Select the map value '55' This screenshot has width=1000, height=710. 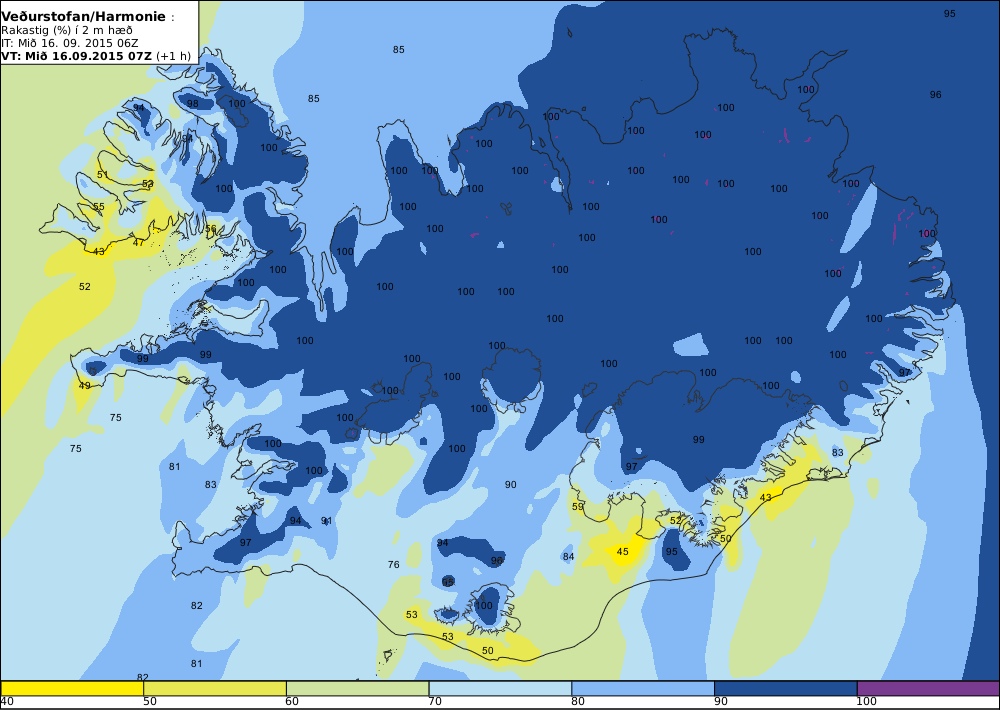coord(99,207)
